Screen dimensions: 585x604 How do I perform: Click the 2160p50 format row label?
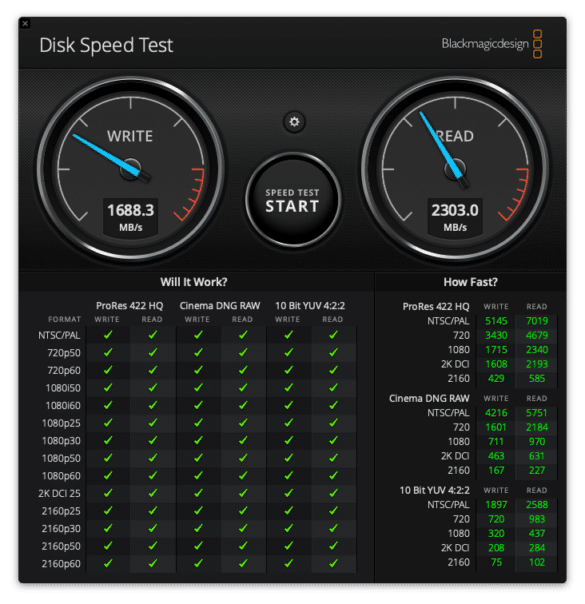click(x=61, y=546)
